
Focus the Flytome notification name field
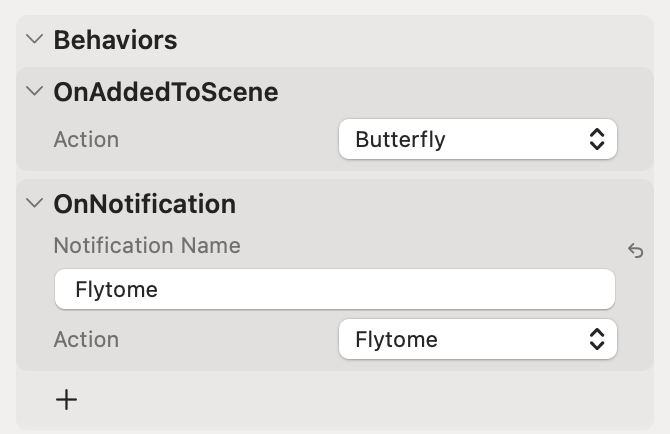335,289
